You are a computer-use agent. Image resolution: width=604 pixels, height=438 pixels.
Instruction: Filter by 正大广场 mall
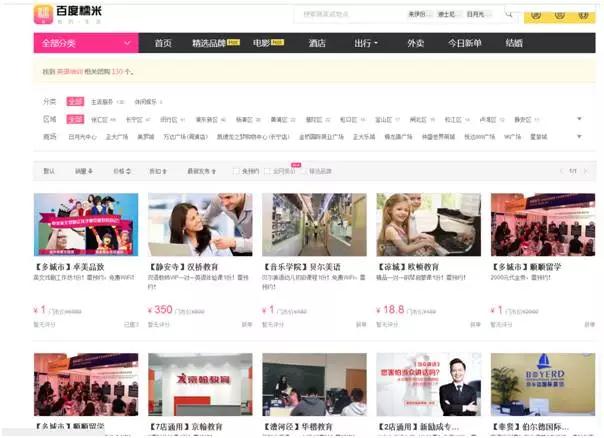[117, 137]
